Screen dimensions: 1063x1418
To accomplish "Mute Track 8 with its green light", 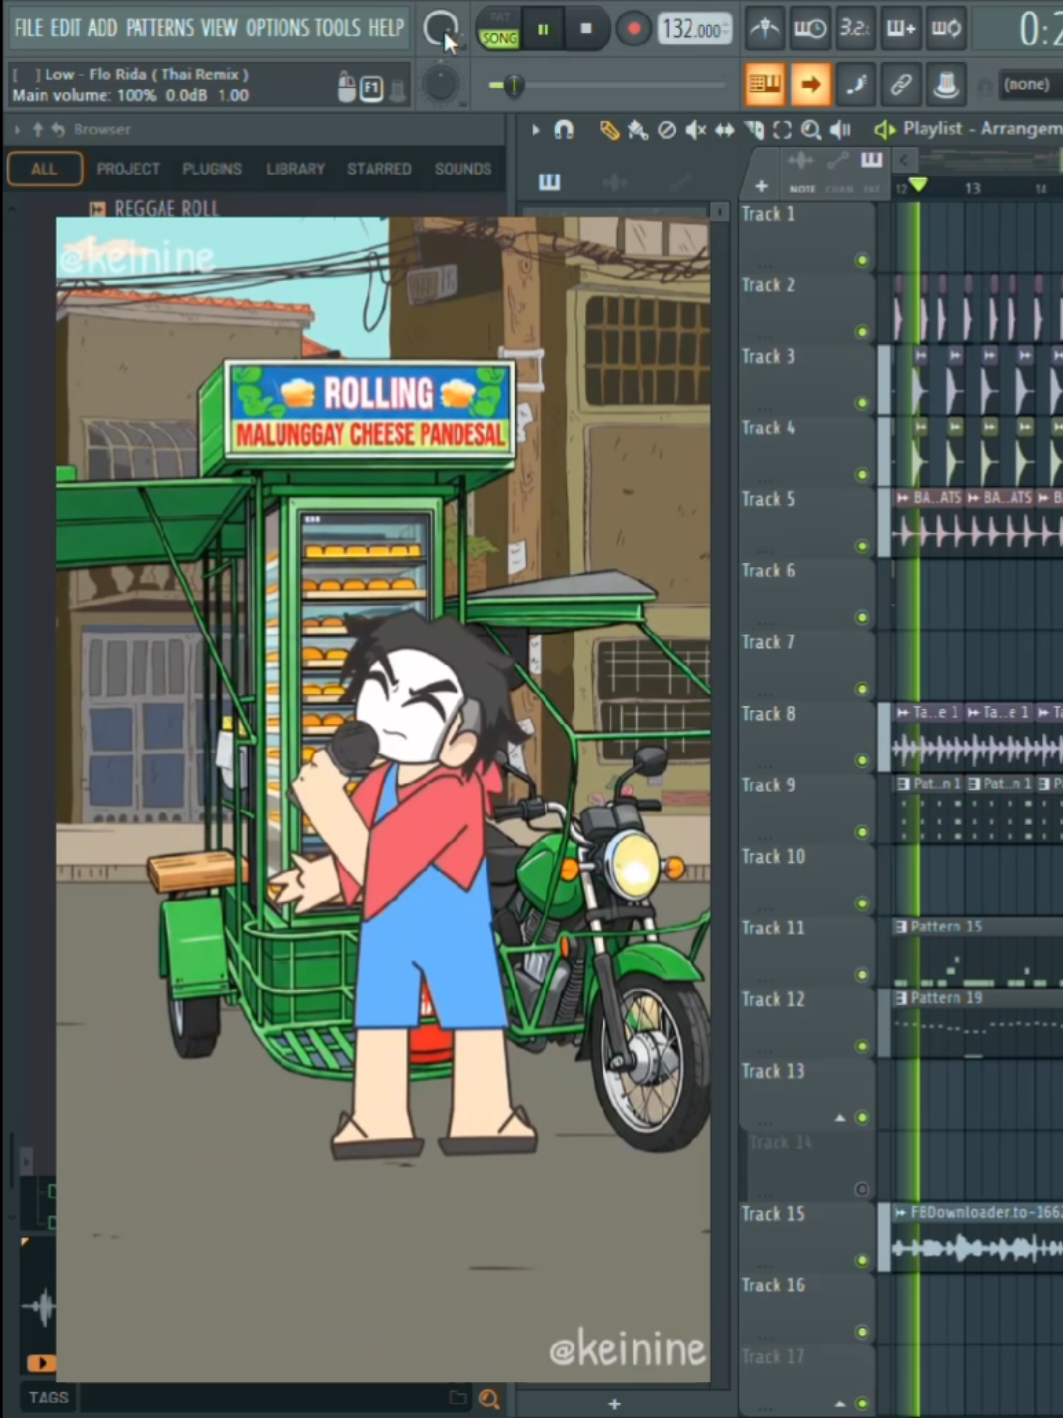I will [x=862, y=760].
